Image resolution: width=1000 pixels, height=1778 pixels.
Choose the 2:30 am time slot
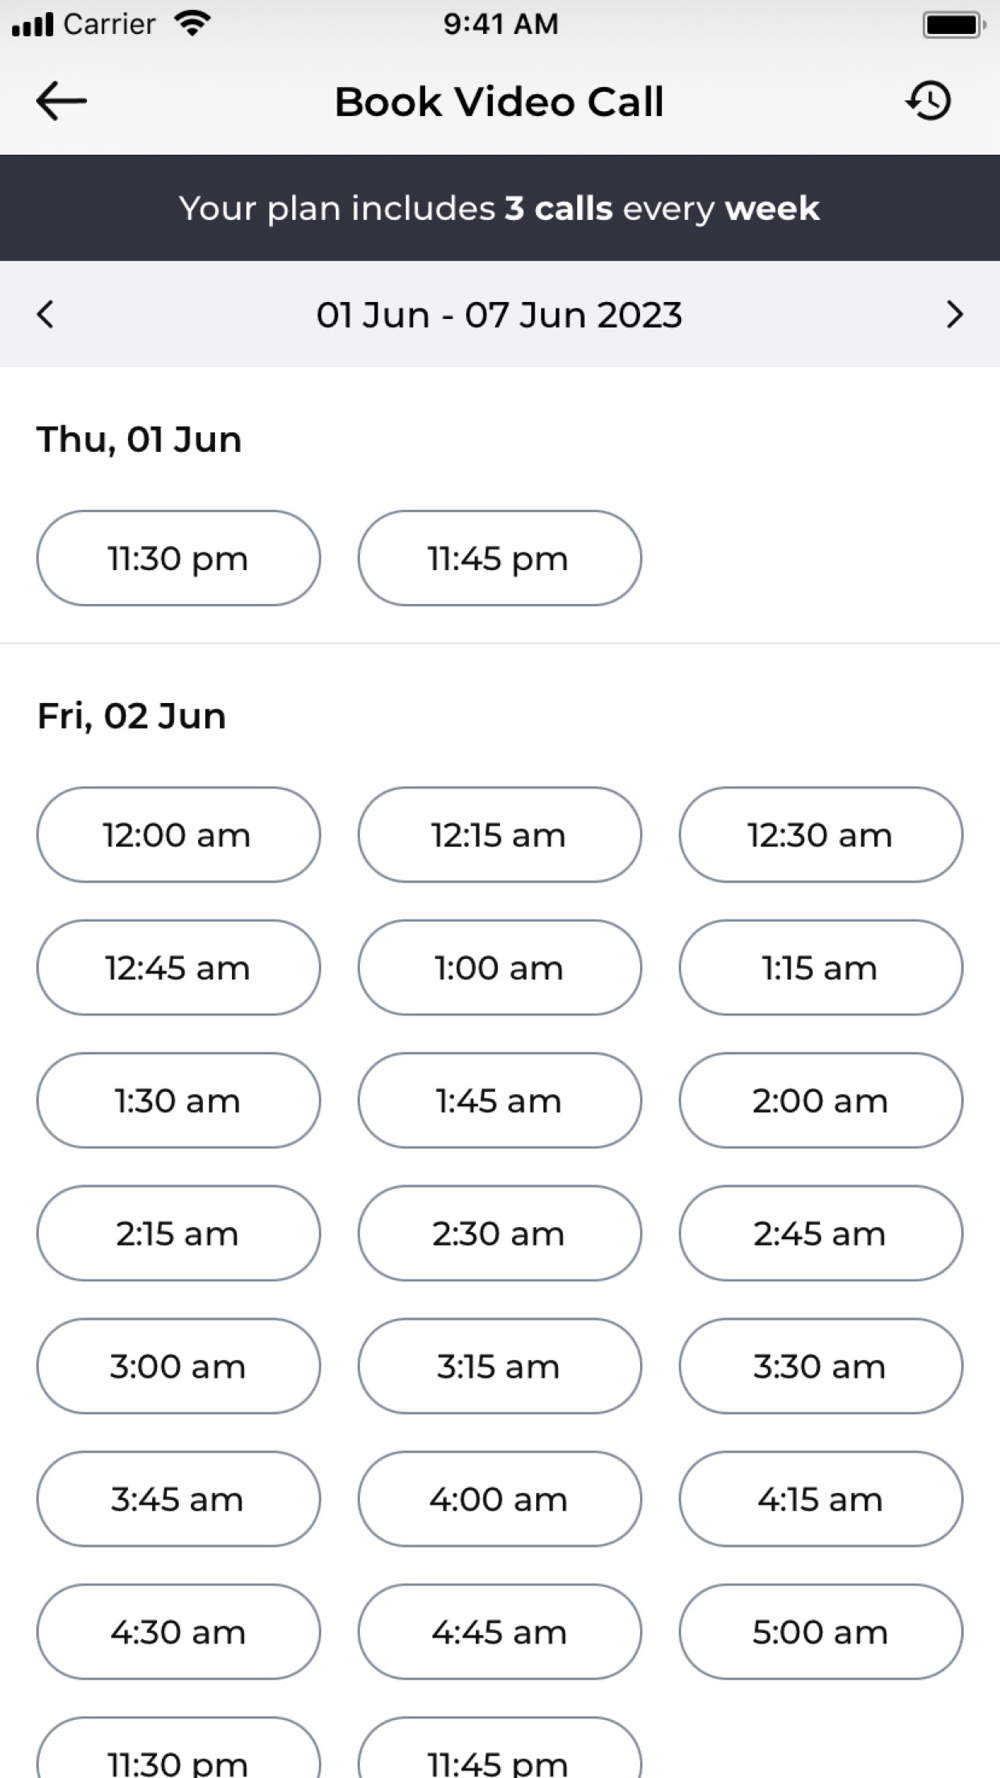pos(500,1234)
